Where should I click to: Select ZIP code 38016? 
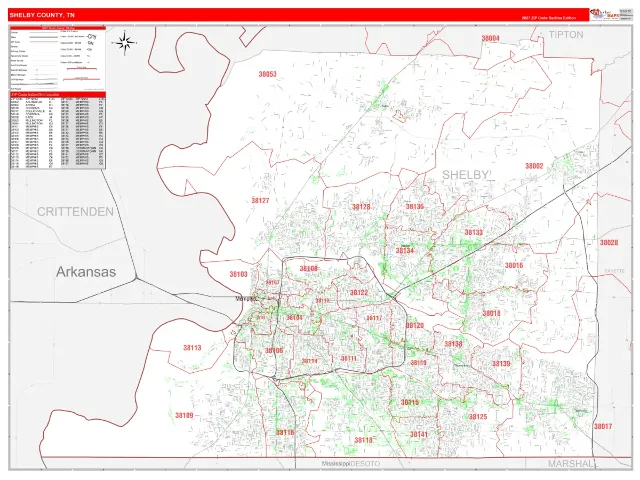tap(514, 265)
